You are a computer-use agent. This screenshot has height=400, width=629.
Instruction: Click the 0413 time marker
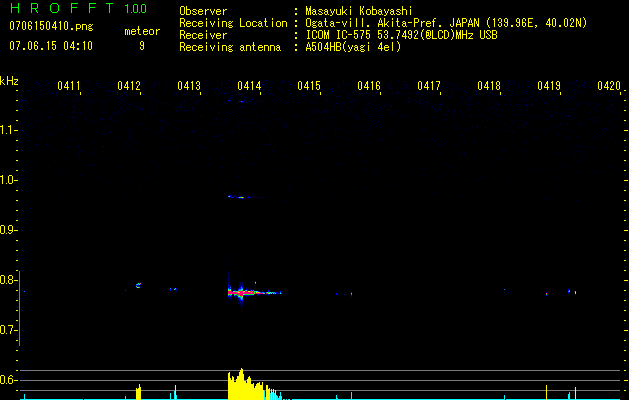tap(189, 85)
